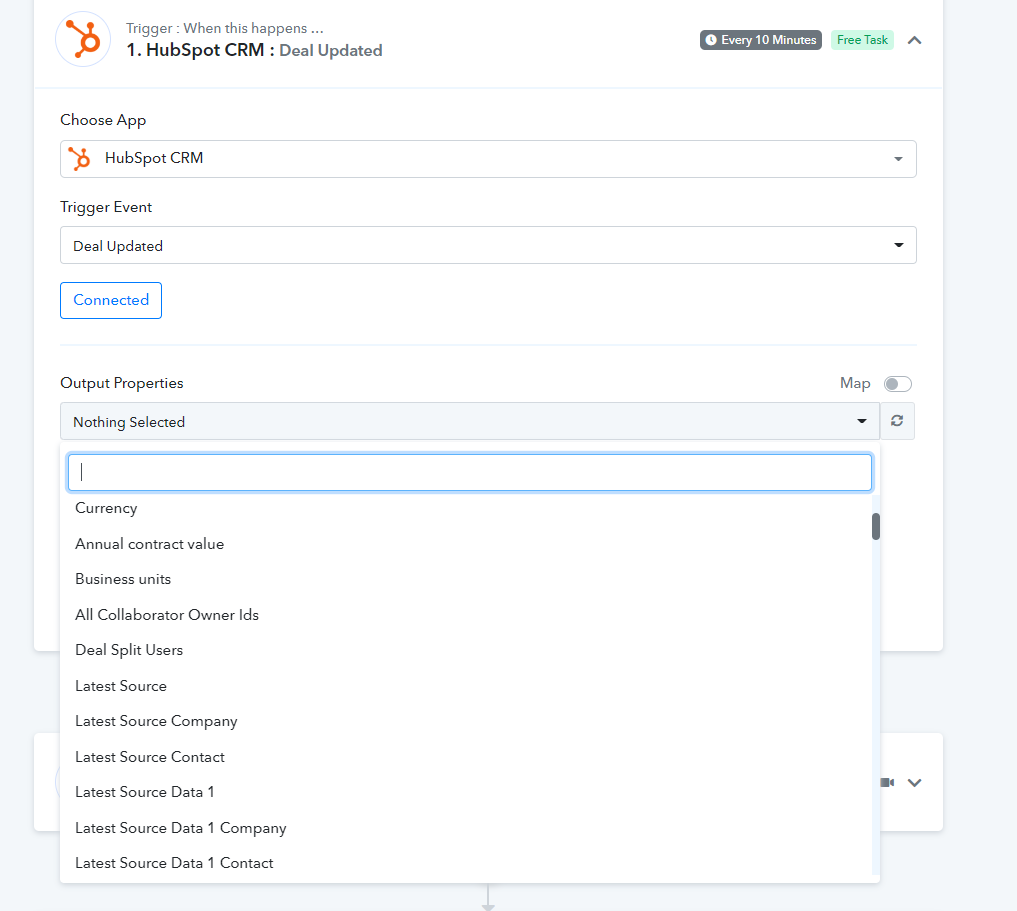Image resolution: width=1017 pixels, height=911 pixels.
Task: Click the dropdown list scrollbar thumb
Action: tap(876, 526)
